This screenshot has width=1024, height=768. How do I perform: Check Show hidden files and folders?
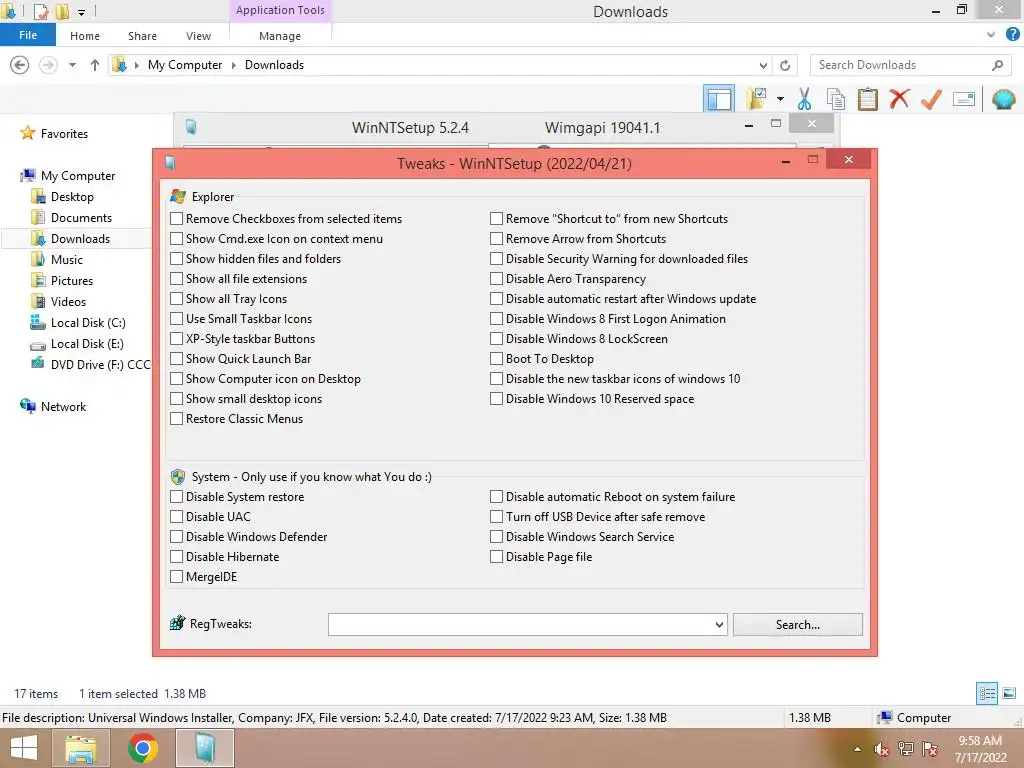tap(176, 259)
